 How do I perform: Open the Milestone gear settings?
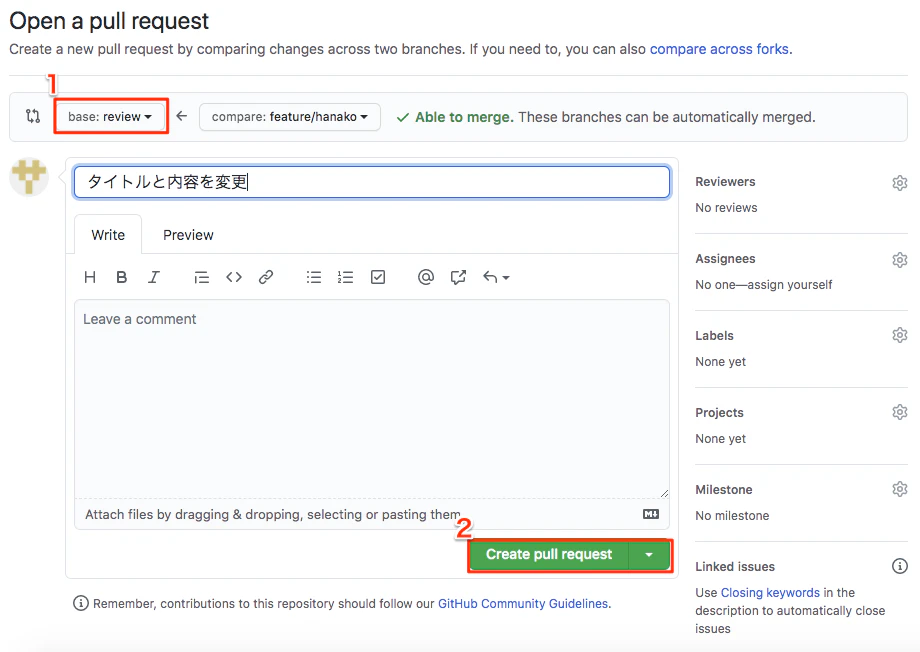pyautogui.click(x=899, y=489)
